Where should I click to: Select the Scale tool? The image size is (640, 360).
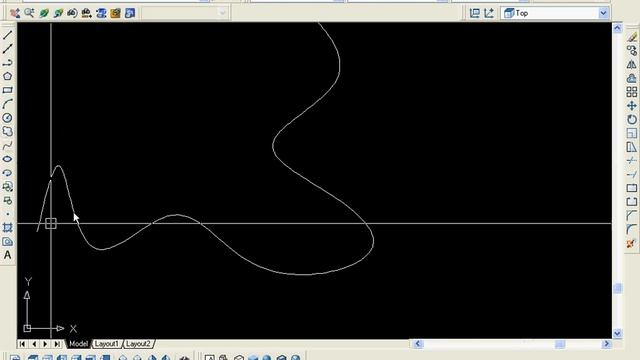pos(631,133)
